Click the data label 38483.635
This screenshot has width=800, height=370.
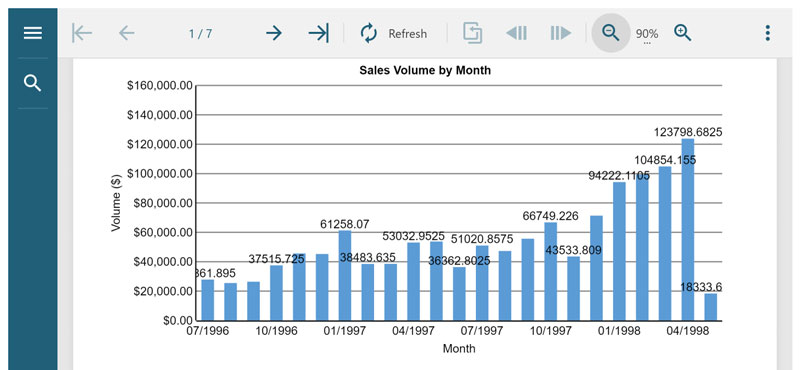[x=367, y=258]
